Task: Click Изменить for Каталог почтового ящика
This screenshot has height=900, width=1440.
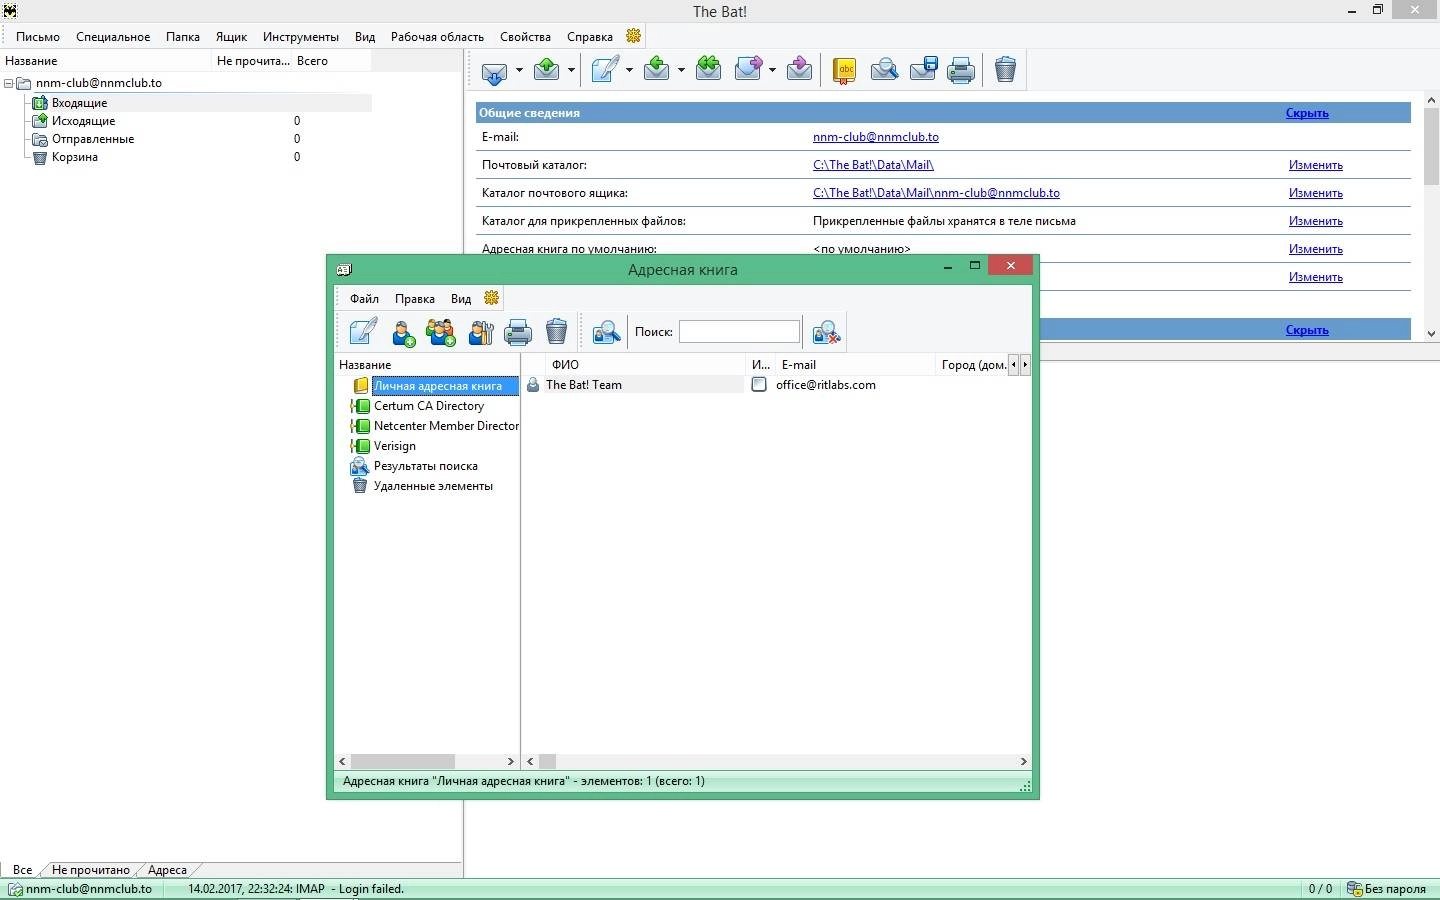Action: (x=1316, y=193)
